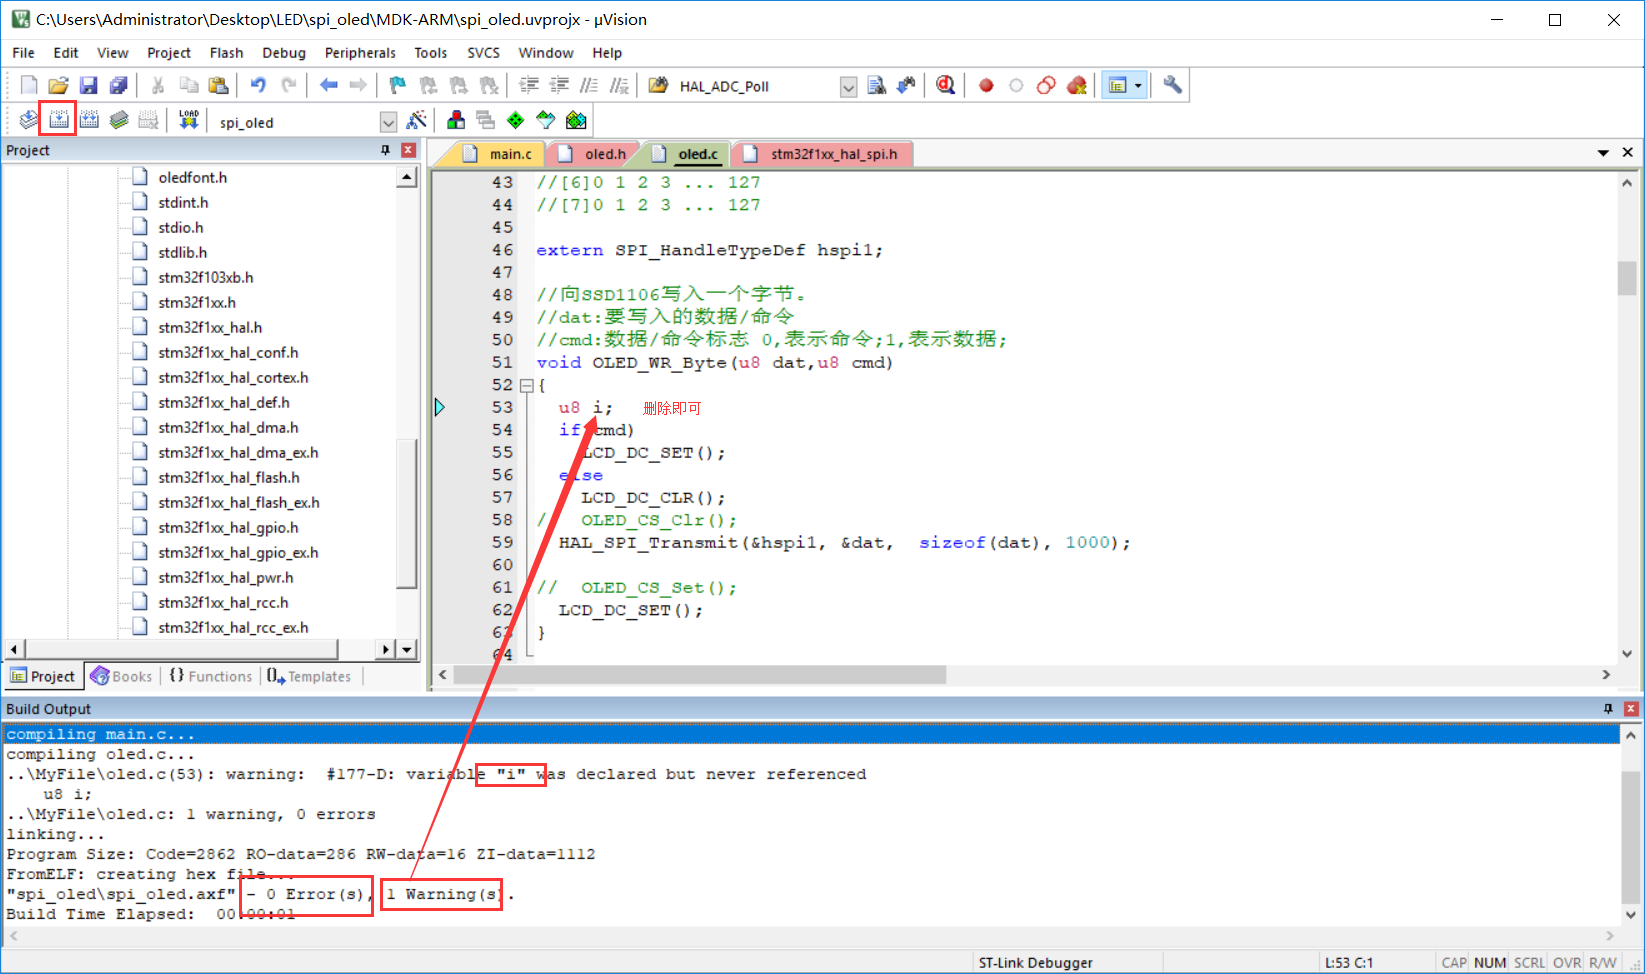
Task: Rebuild all target files
Action: 89,121
